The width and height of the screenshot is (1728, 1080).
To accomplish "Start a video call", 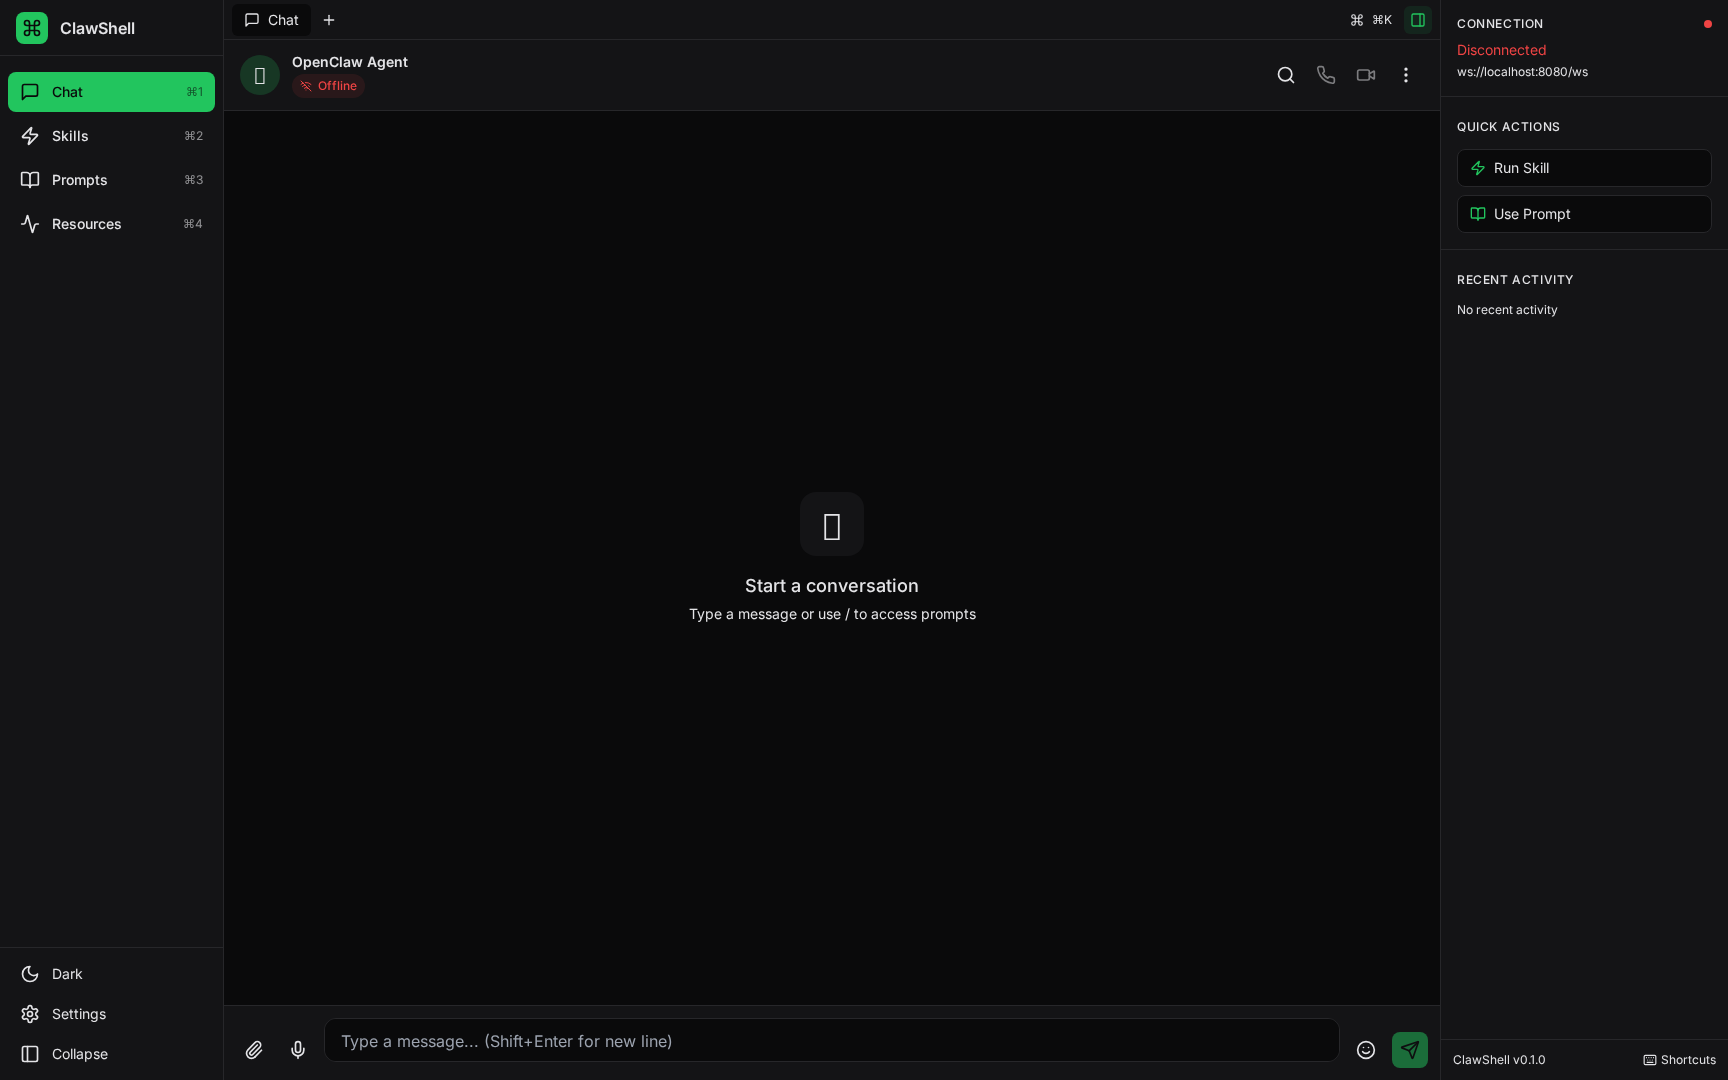I will coord(1366,75).
